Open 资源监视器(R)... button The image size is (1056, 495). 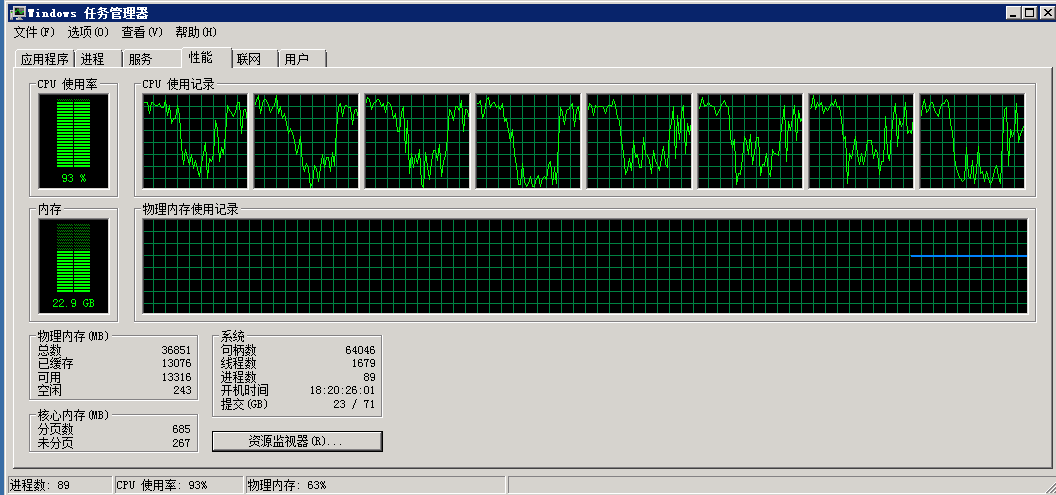click(x=297, y=441)
